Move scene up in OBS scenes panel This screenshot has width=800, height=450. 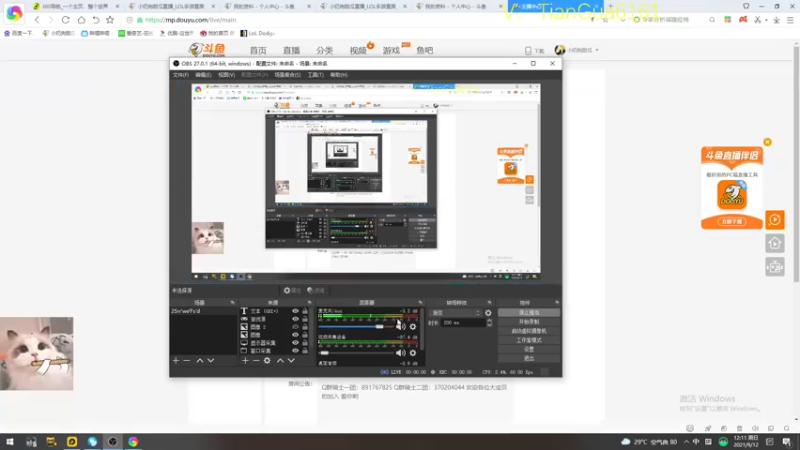[200, 361]
